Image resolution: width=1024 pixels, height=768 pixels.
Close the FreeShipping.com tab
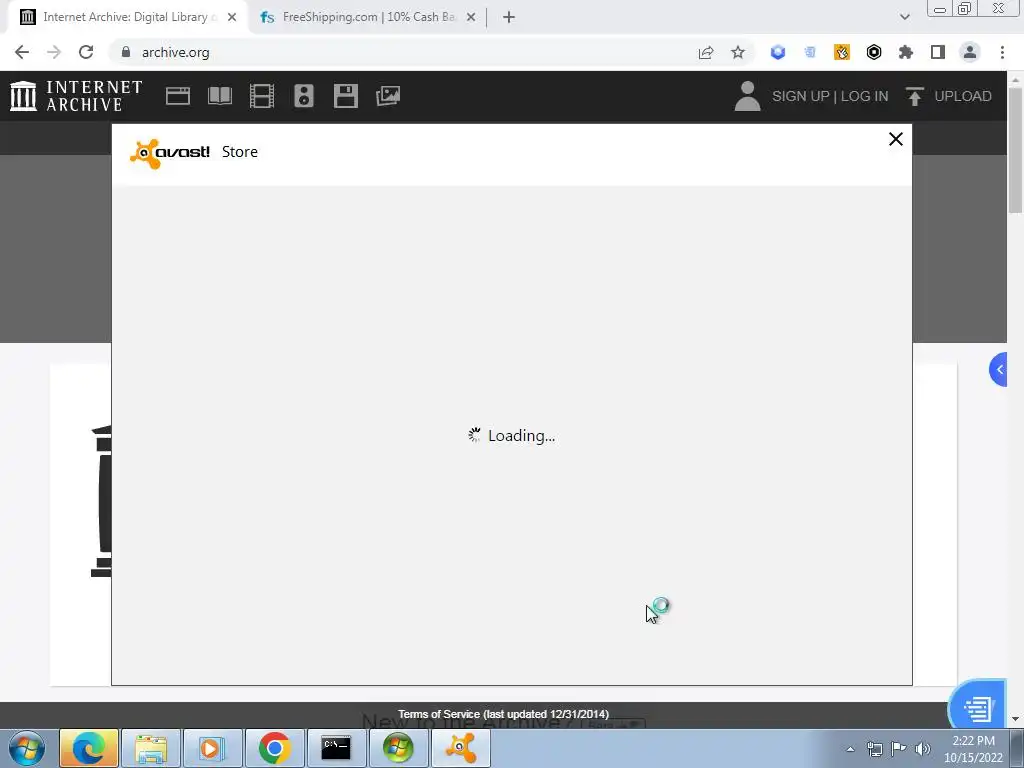click(x=471, y=17)
